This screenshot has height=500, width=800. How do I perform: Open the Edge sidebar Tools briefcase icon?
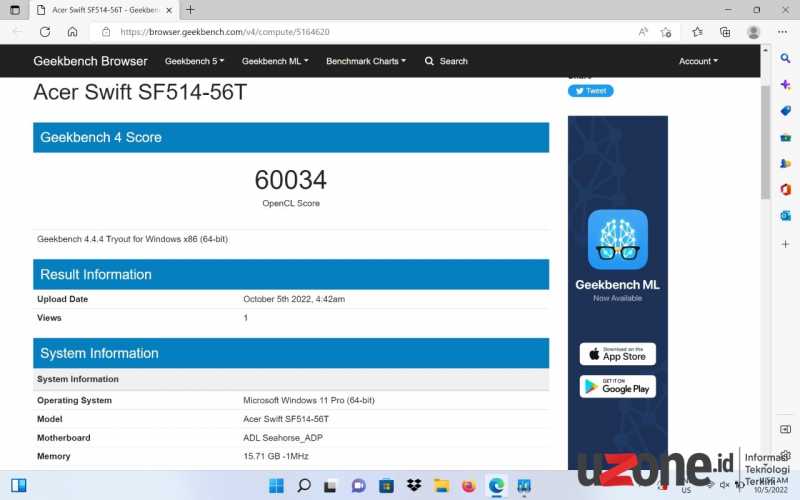coord(785,137)
